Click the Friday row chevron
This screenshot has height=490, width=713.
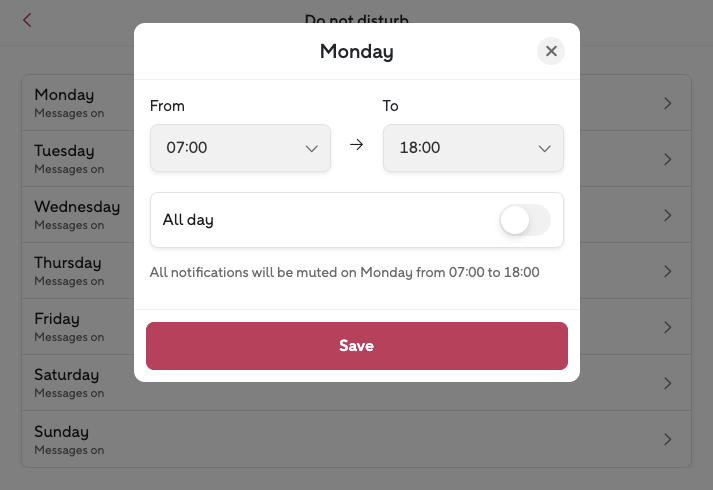pyautogui.click(x=668, y=327)
